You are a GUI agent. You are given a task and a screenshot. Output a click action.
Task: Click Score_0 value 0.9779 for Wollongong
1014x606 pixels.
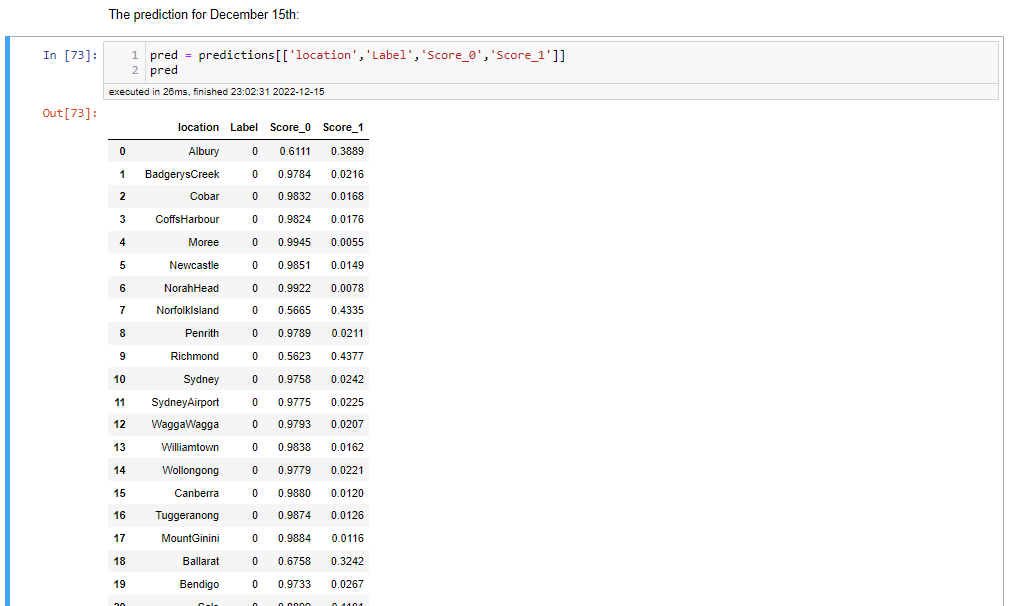coord(294,471)
